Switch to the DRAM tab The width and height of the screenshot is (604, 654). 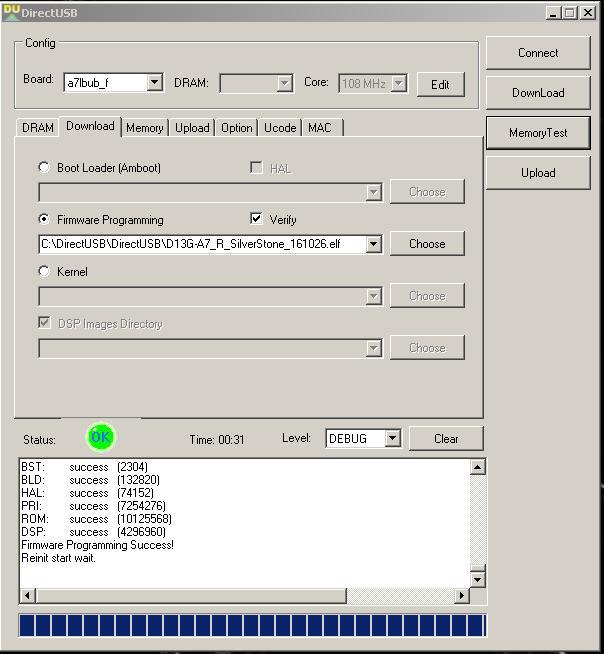[38, 128]
